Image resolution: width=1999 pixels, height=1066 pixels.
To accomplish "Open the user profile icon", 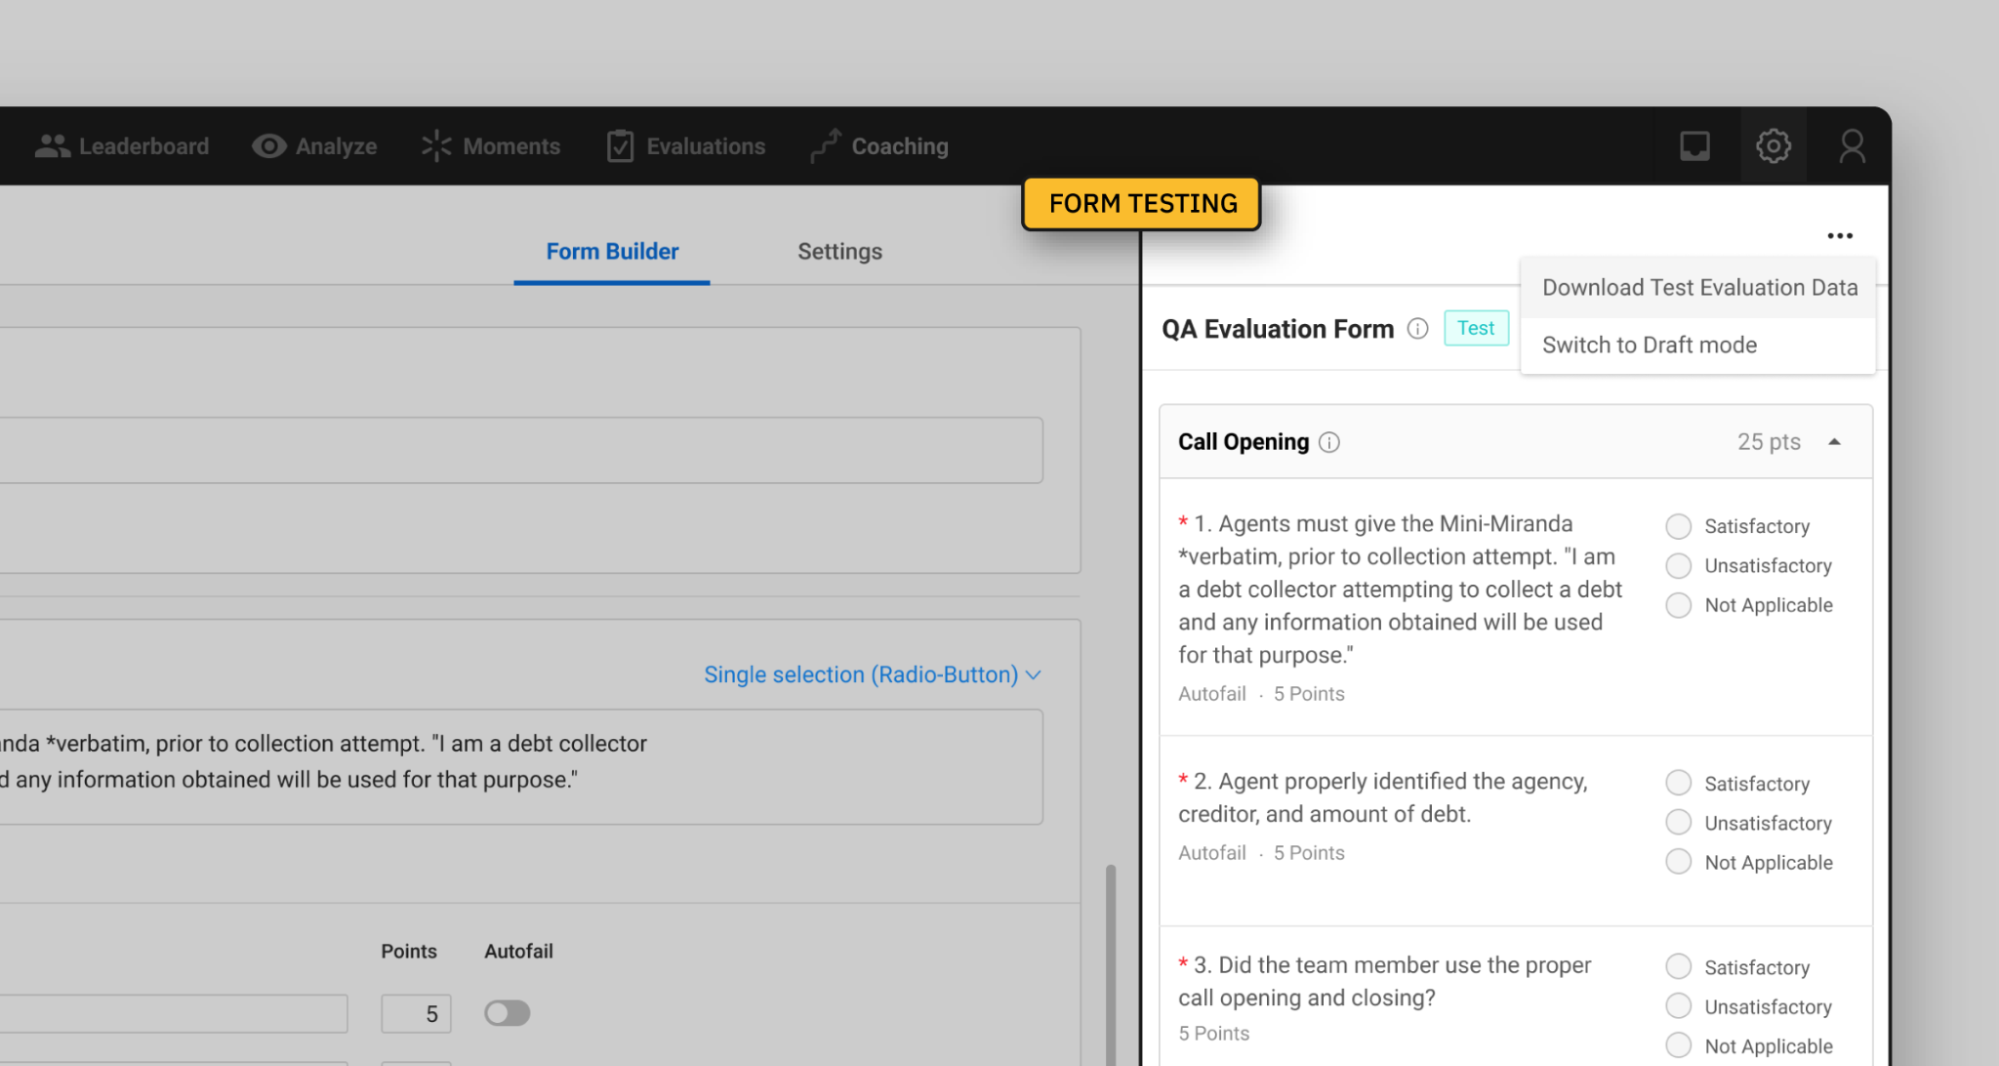I will coord(1852,145).
